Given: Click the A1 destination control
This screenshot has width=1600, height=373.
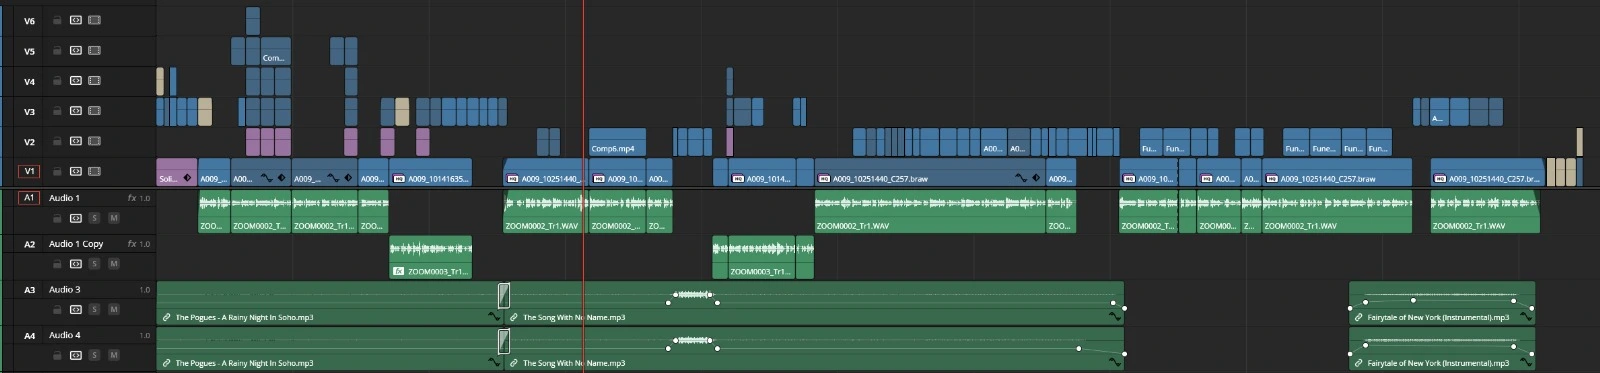Looking at the screenshot, I should [x=29, y=198].
